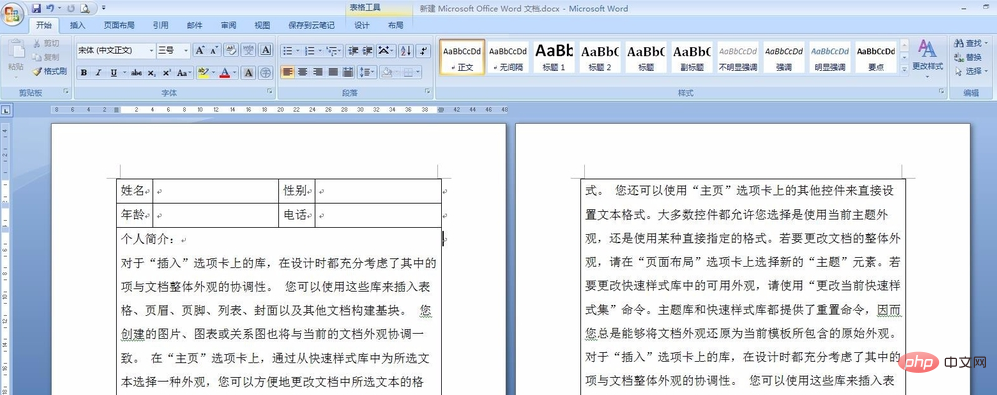
Task: Apply distributed alignment
Action: click(x=348, y=73)
